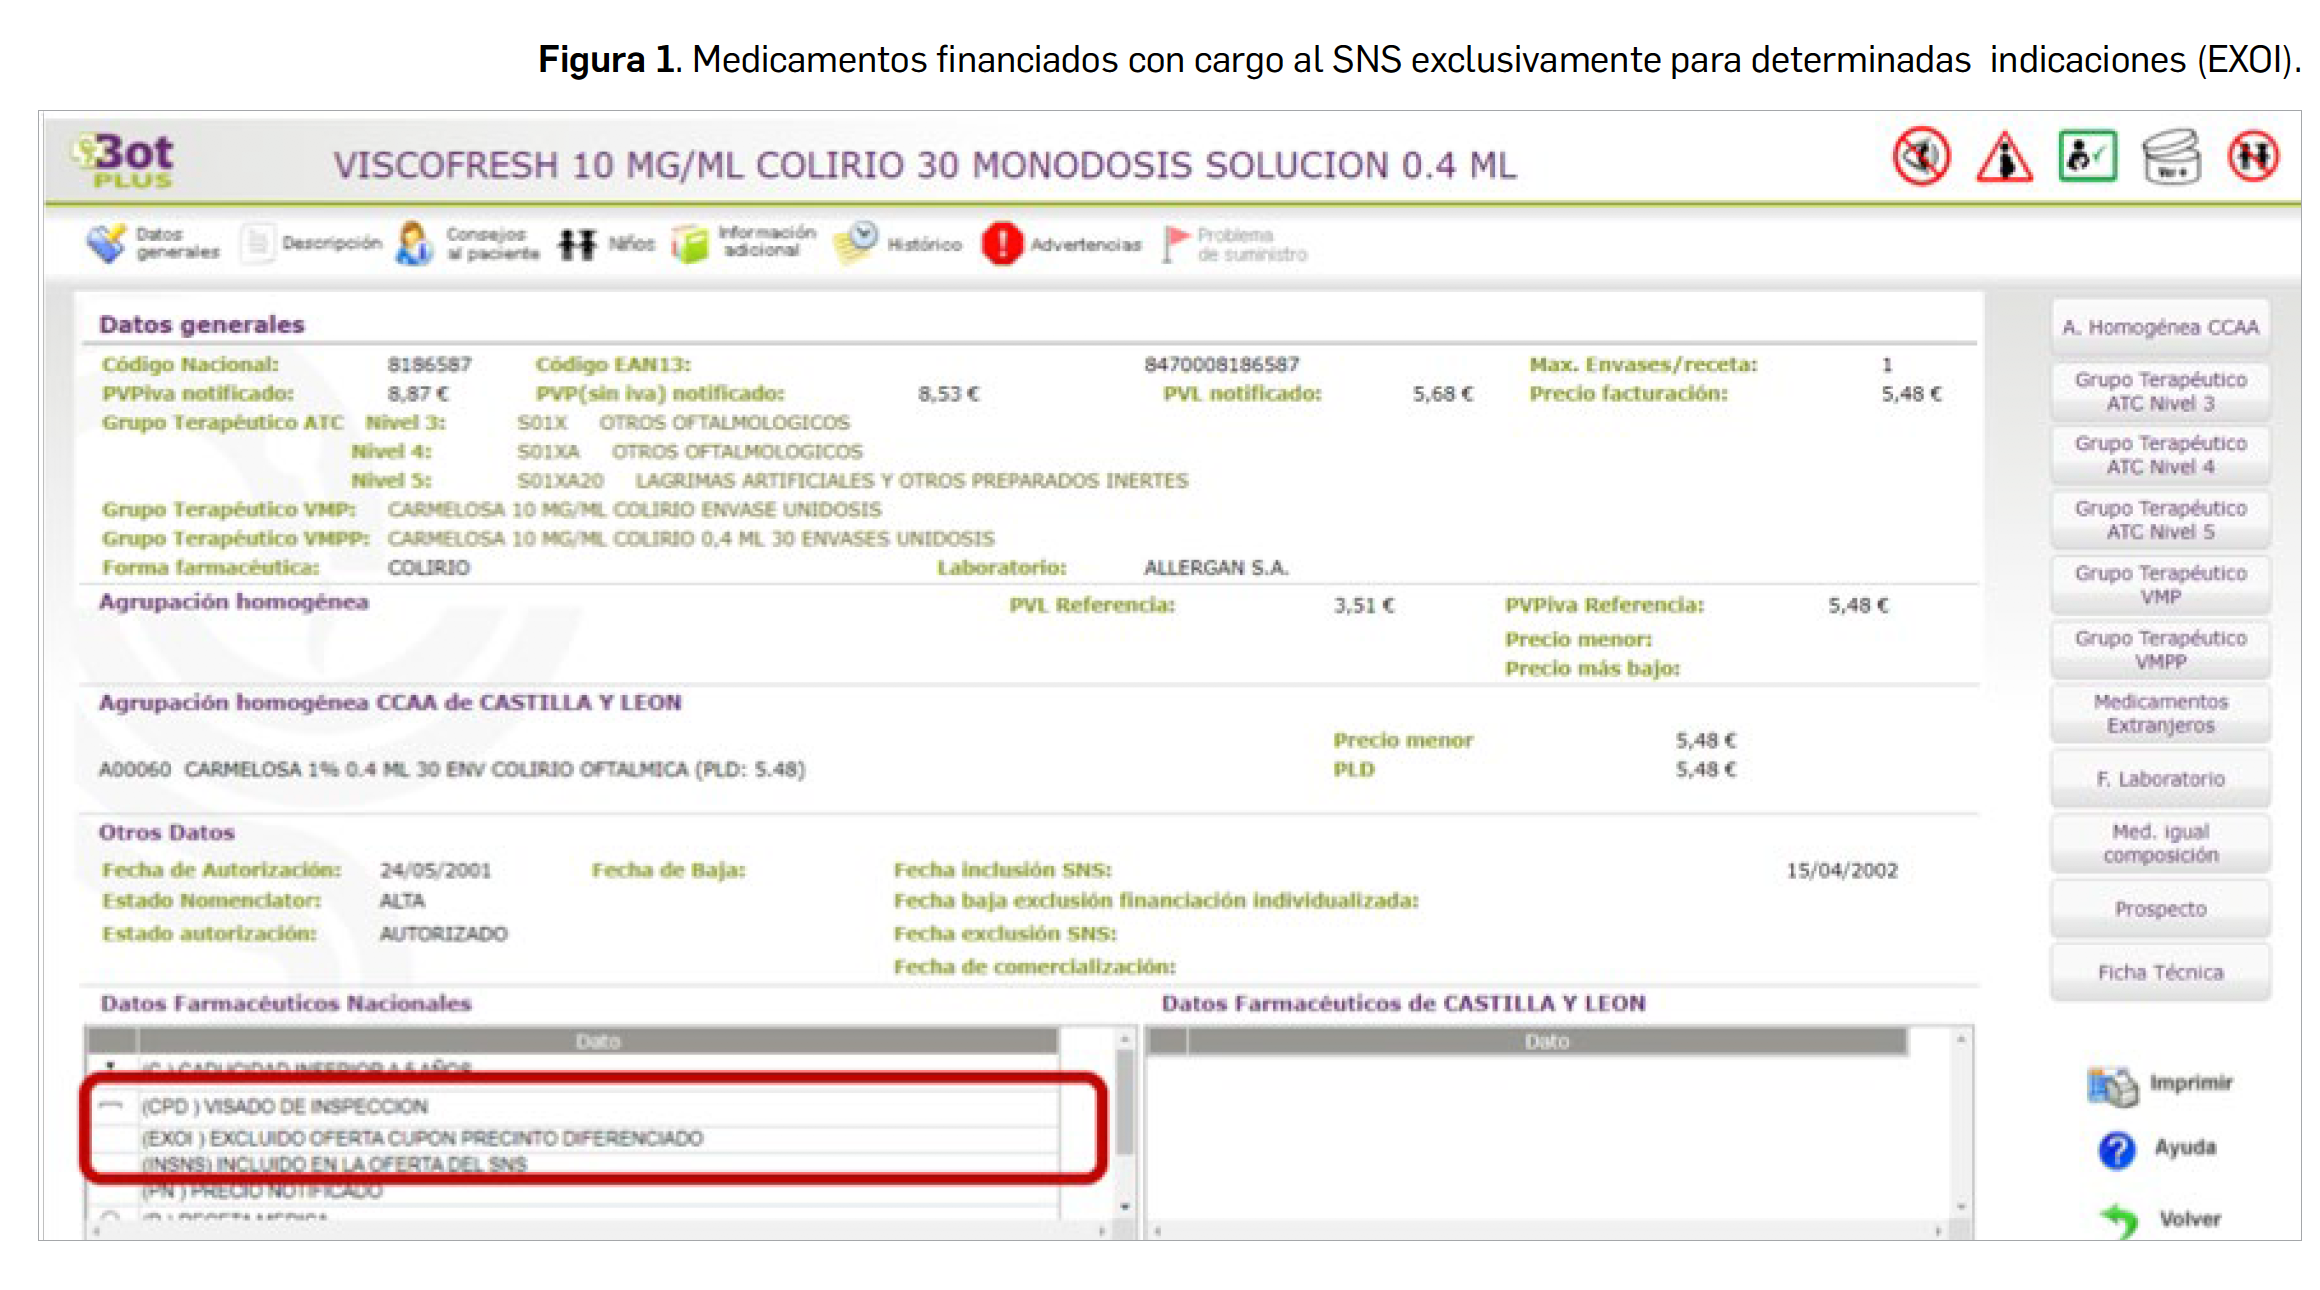Click the pregnancy warning triangle icon
This screenshot has width=2320, height=1290.
coord(2004,158)
